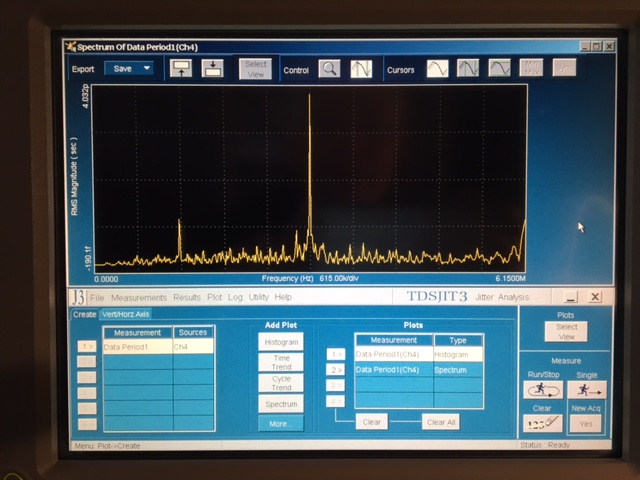
Task: Click the Single acquisition runner icon
Action: pyautogui.click(x=587, y=390)
